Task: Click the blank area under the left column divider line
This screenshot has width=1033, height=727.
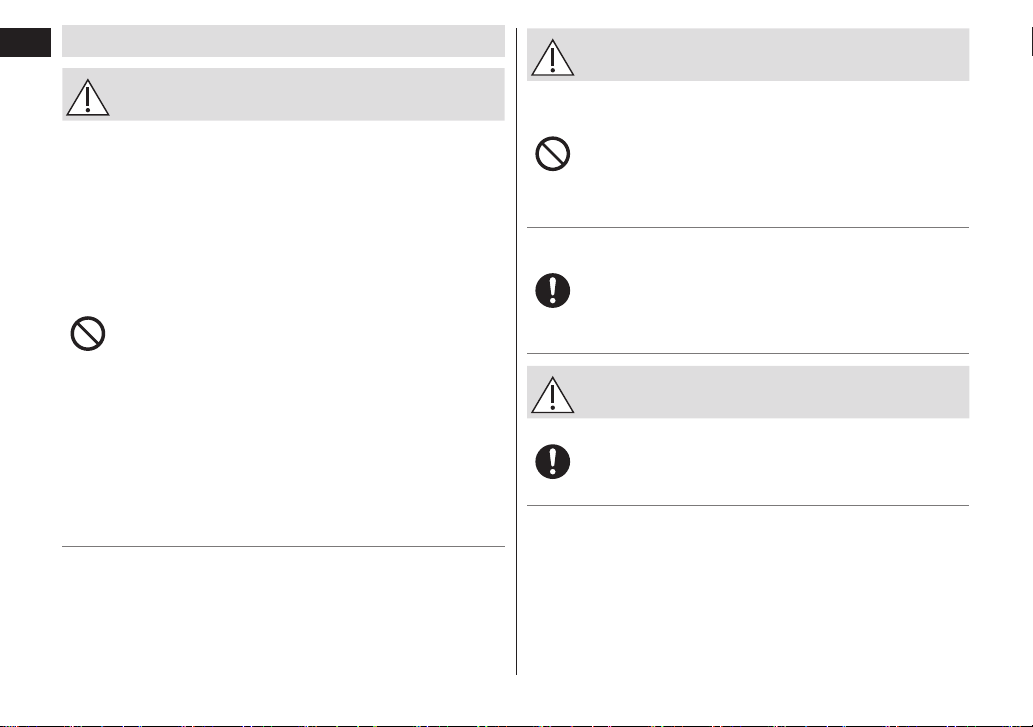Action: point(283,611)
